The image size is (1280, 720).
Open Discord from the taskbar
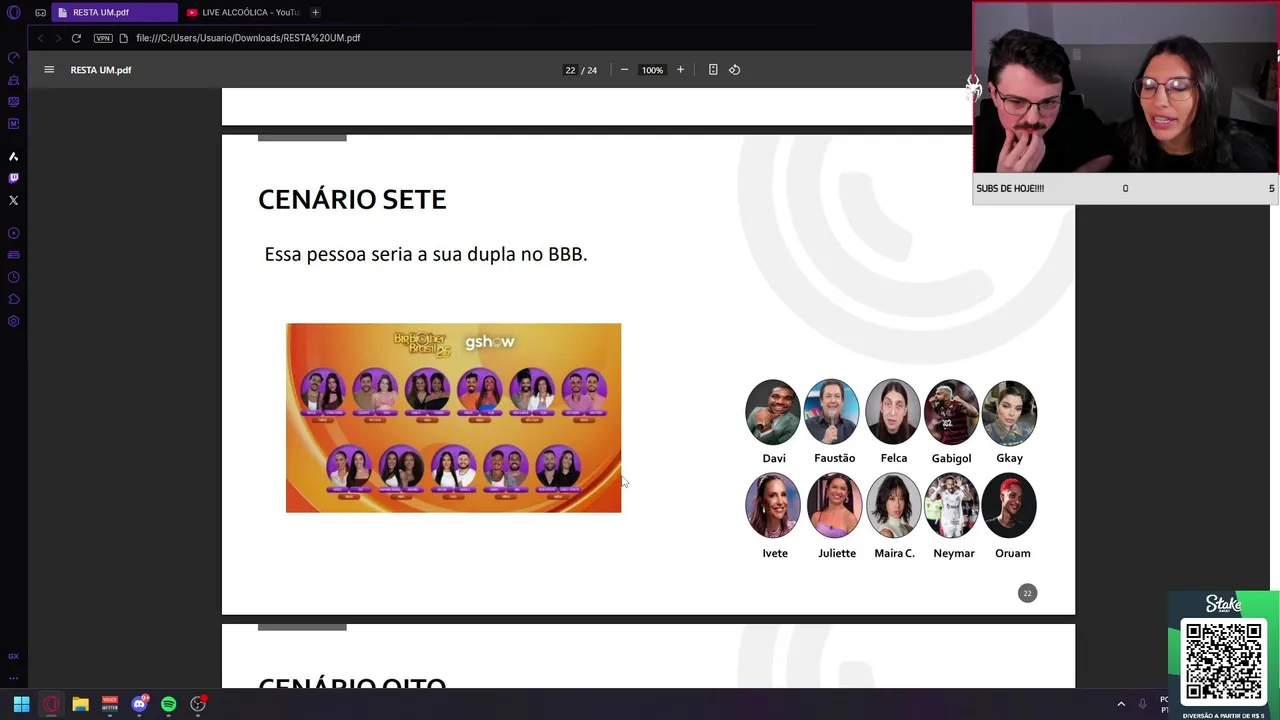point(139,704)
